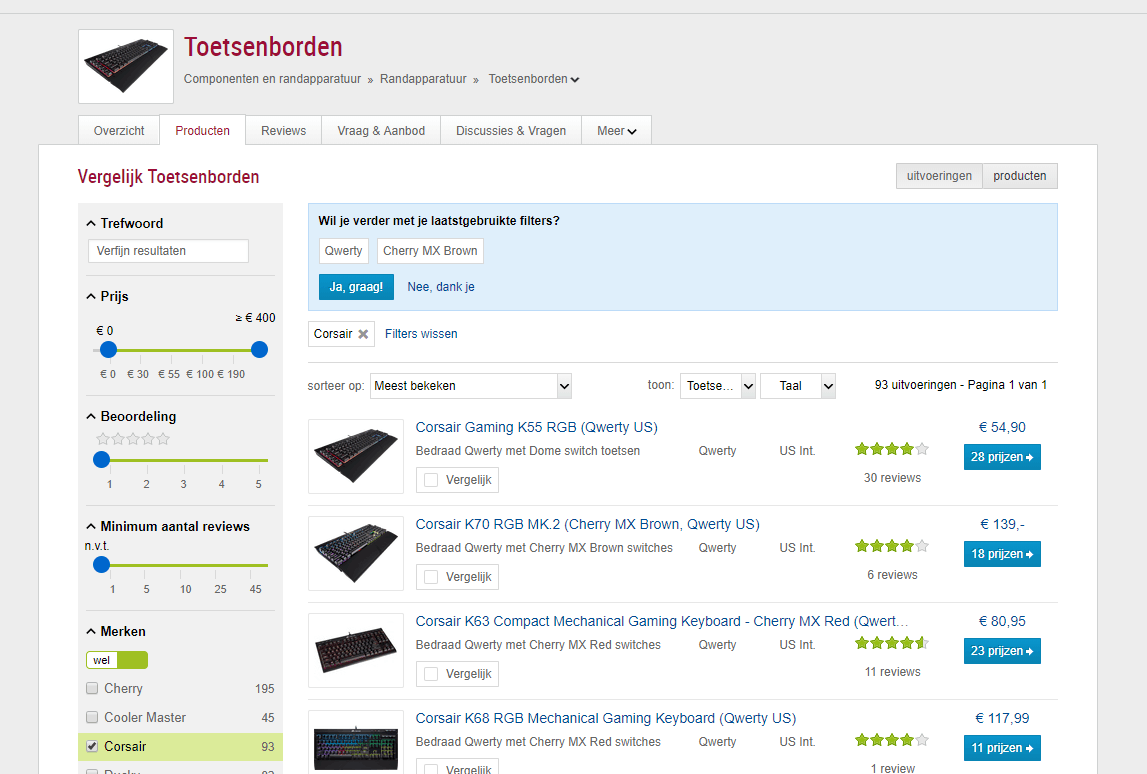Screen dimensions: 1147x774
Task: Click the Beoordeling rating slider handle
Action: (102, 459)
